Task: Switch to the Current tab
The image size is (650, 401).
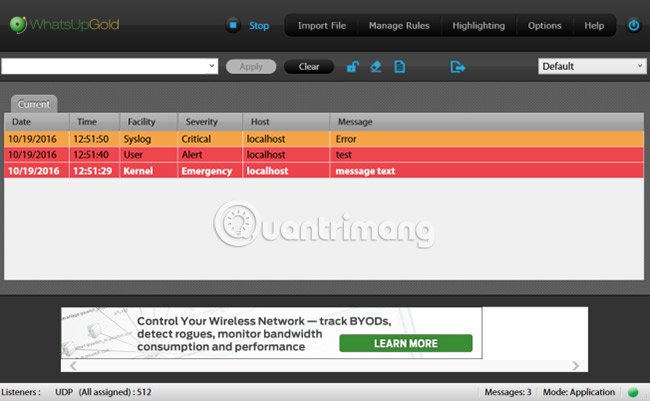Action: [x=34, y=104]
